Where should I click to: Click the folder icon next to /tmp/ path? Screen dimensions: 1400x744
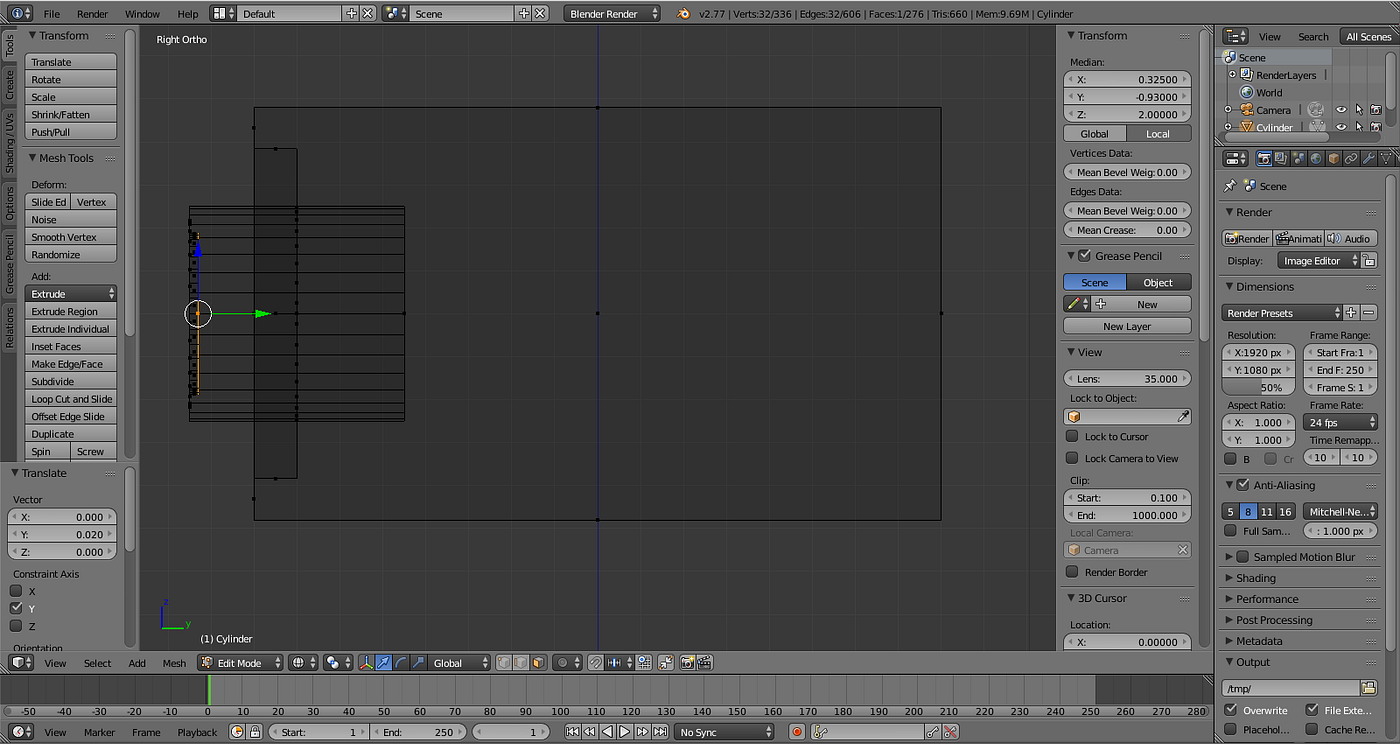click(x=1368, y=688)
